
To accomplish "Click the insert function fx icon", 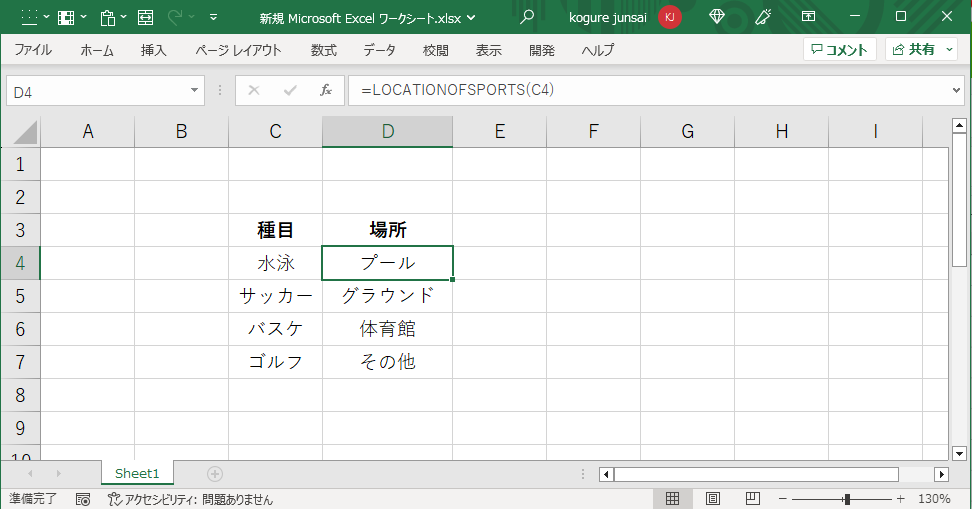I will click(325, 91).
